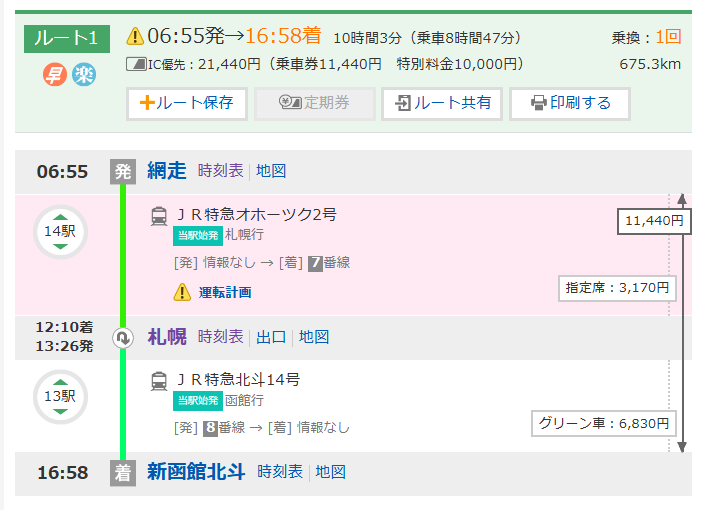Click the 着 arrival marker
Image resolution: width=701 pixels, height=510 pixels.
123,473
